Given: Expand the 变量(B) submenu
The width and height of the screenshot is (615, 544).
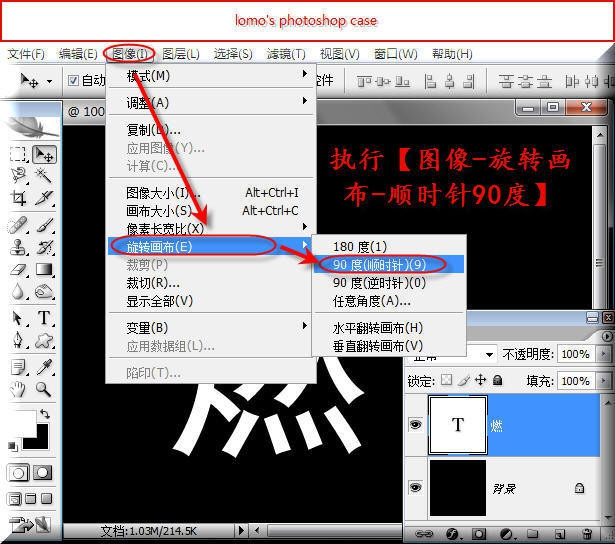Looking at the screenshot, I should coord(212,327).
